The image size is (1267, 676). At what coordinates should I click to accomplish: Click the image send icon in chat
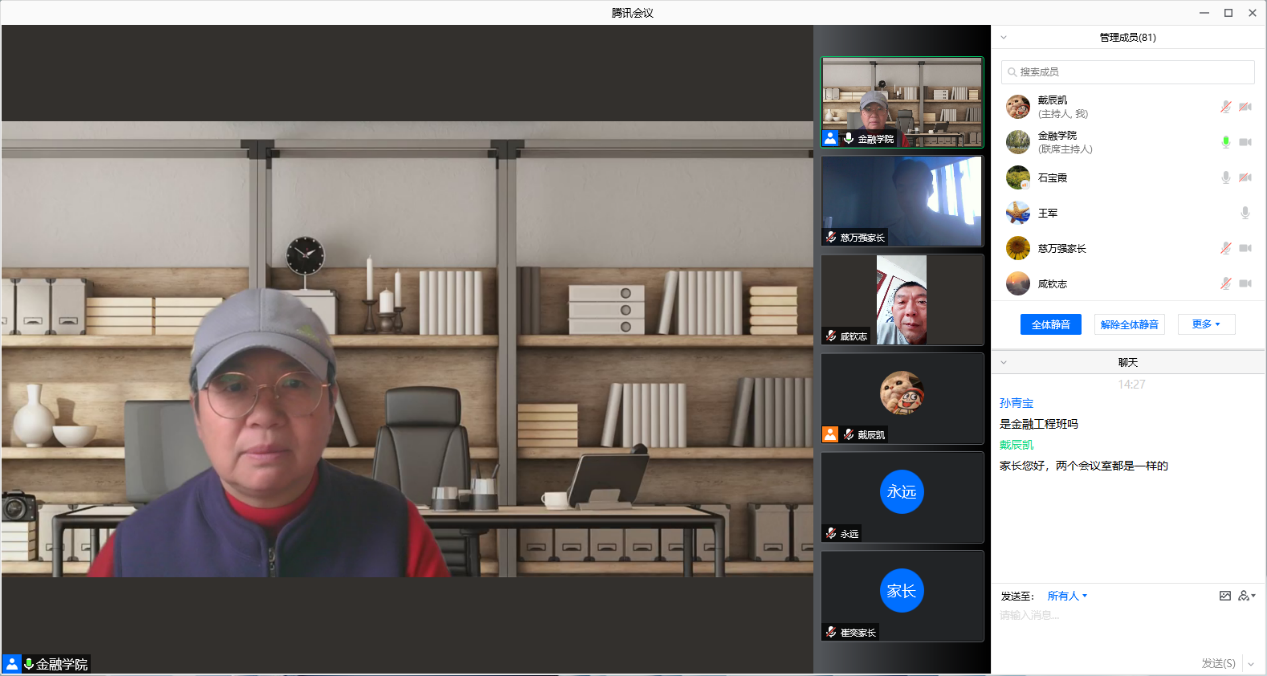[1225, 596]
